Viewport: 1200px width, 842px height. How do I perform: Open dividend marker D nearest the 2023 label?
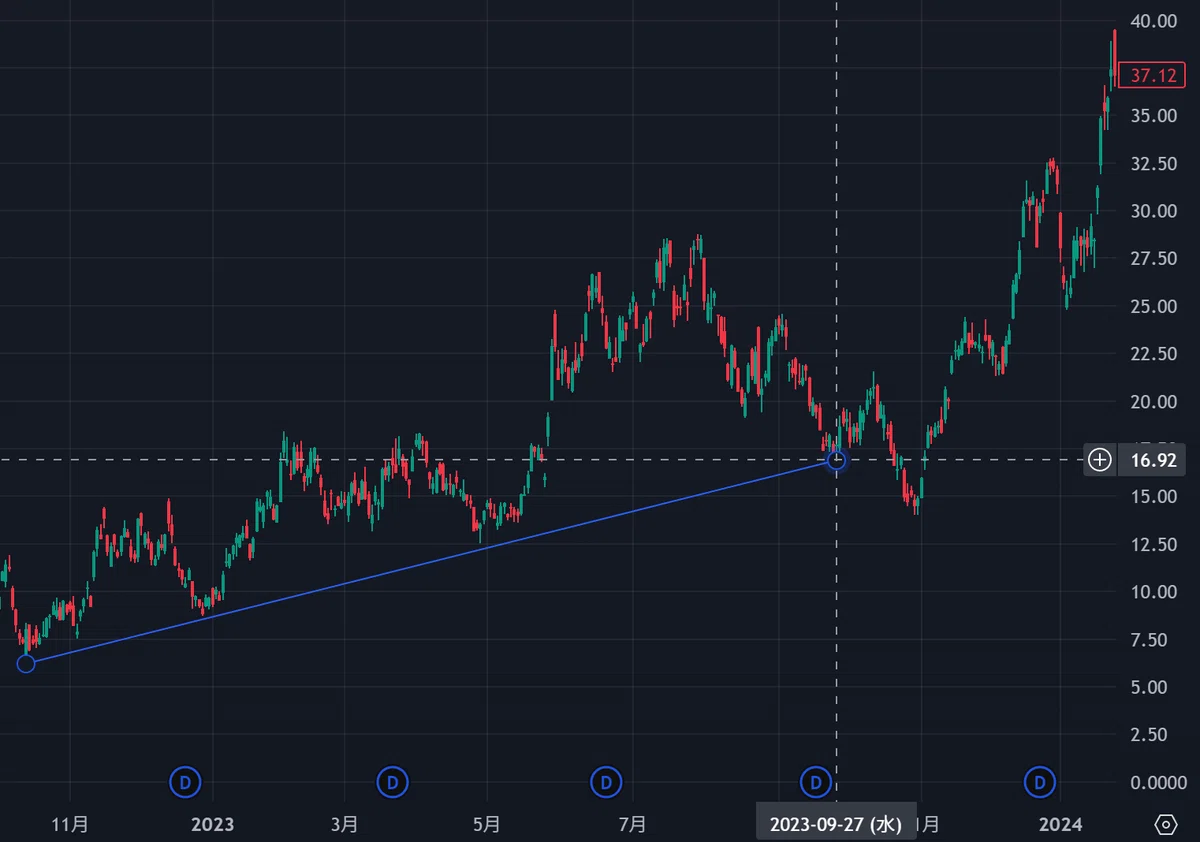(184, 781)
